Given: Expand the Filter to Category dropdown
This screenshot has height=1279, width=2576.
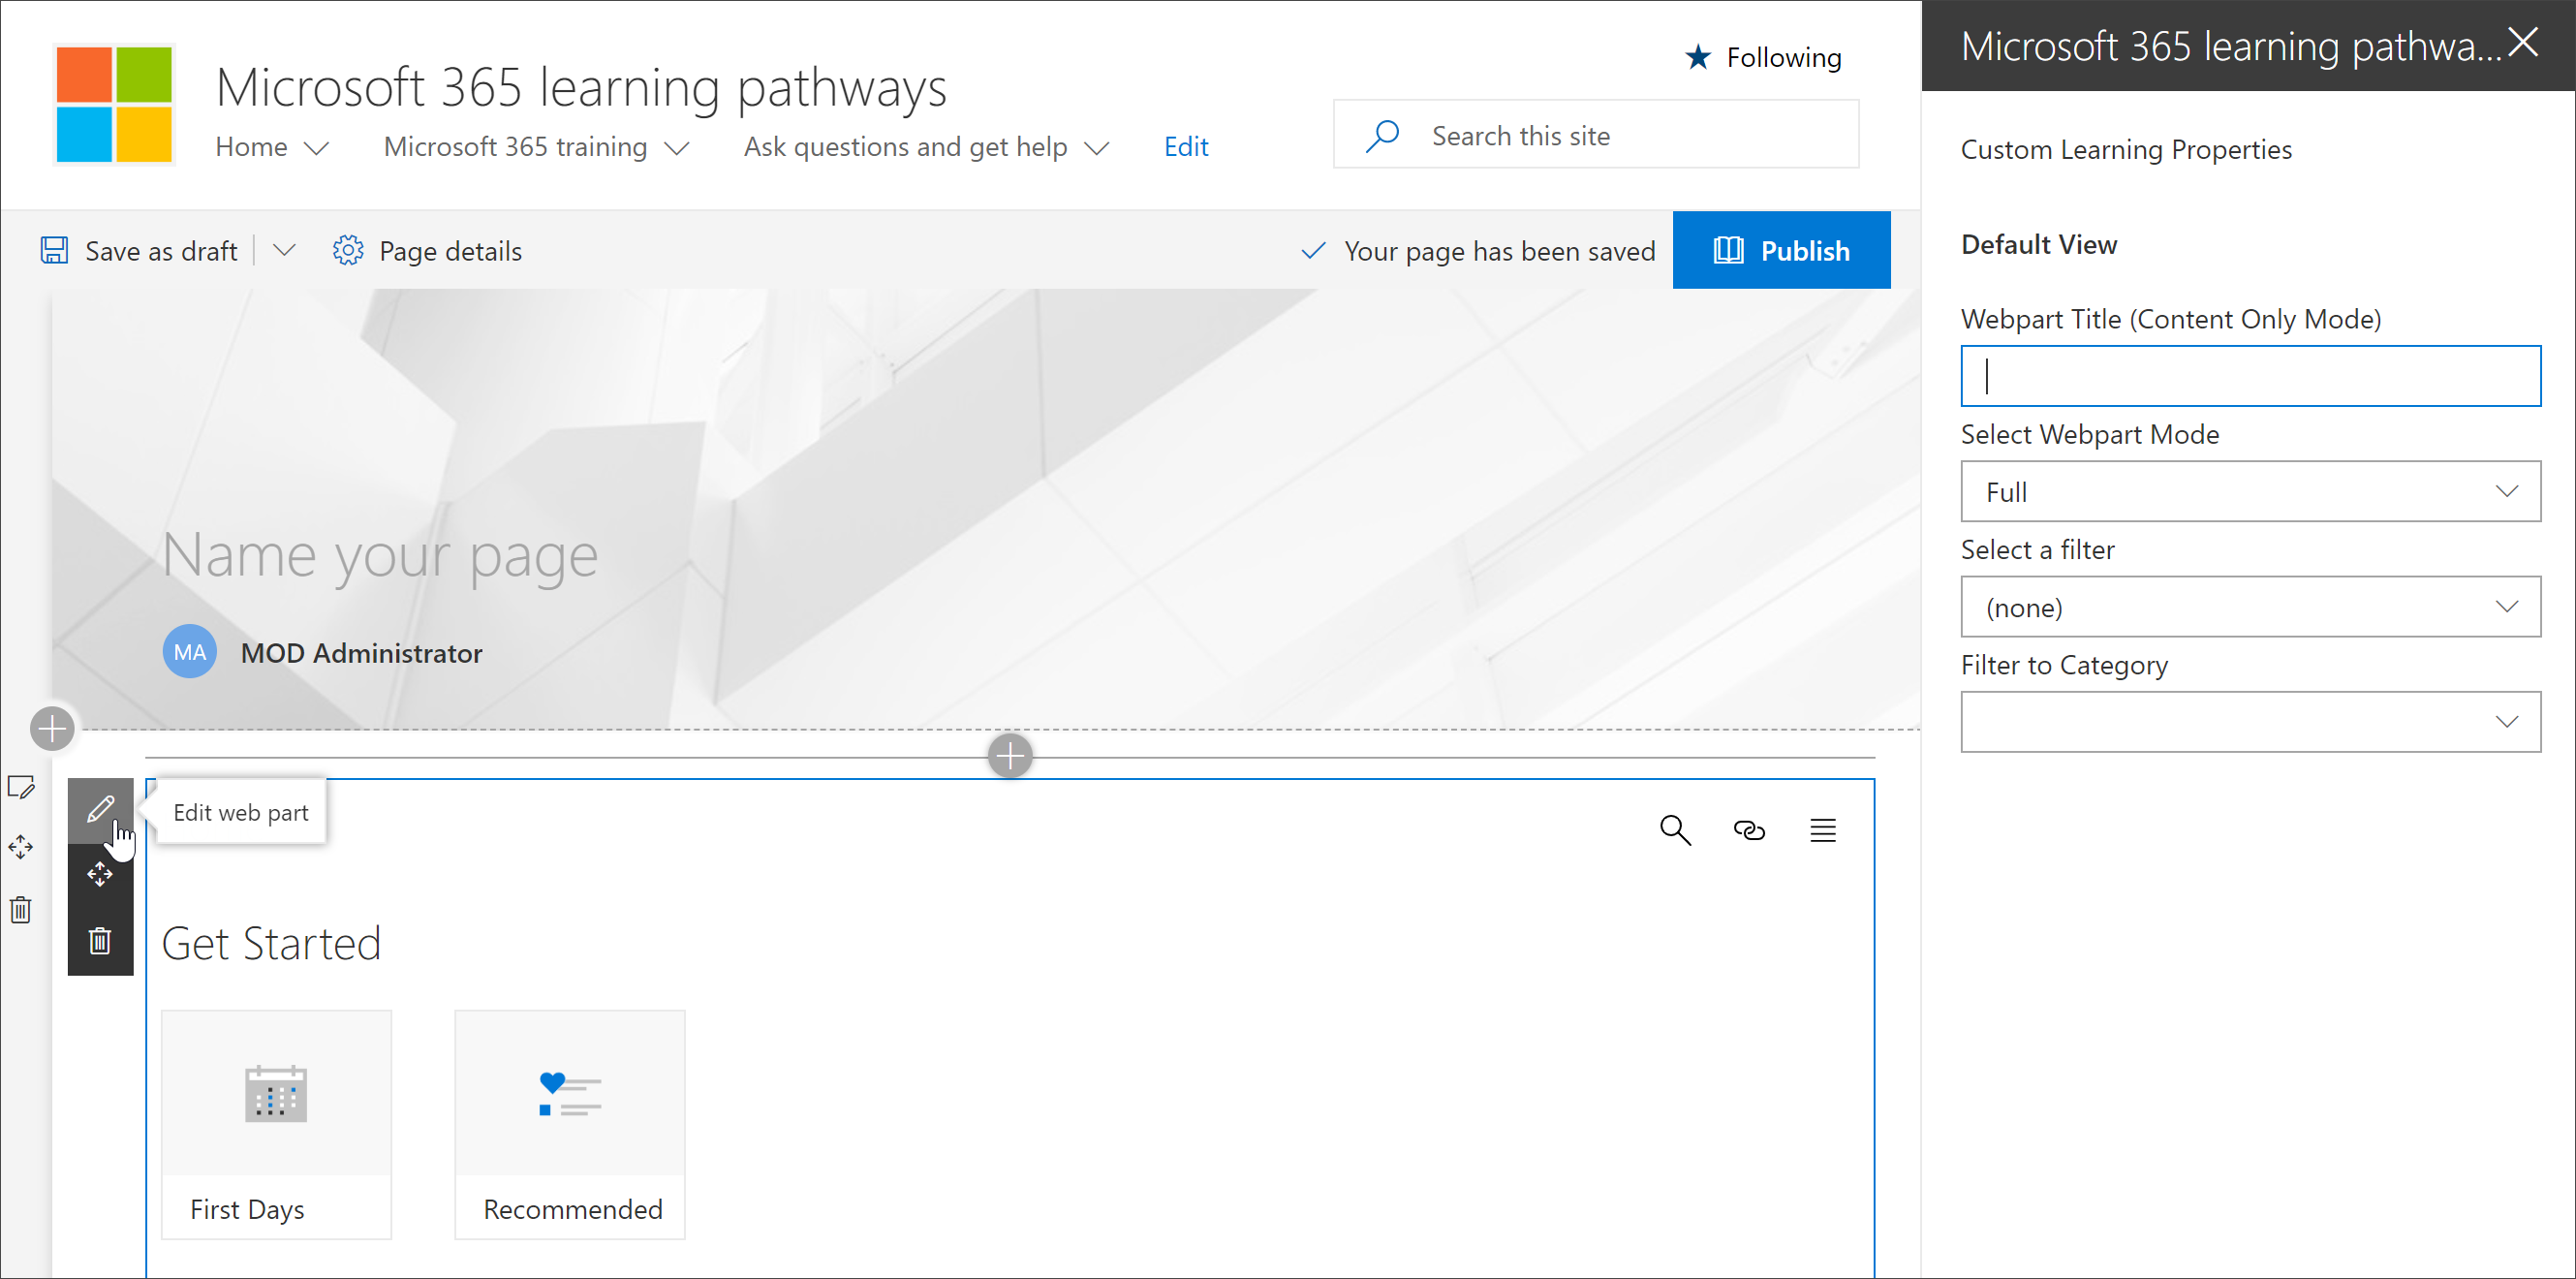Looking at the screenshot, I should pyautogui.click(x=2507, y=720).
